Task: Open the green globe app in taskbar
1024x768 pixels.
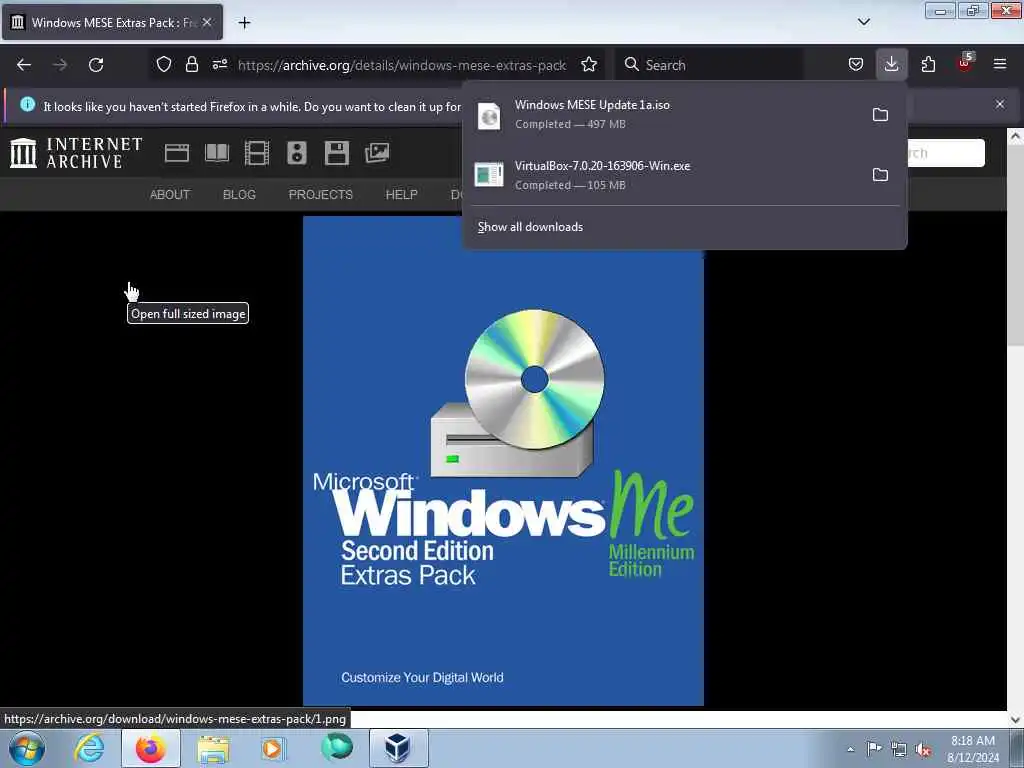Action: pyautogui.click(x=337, y=747)
